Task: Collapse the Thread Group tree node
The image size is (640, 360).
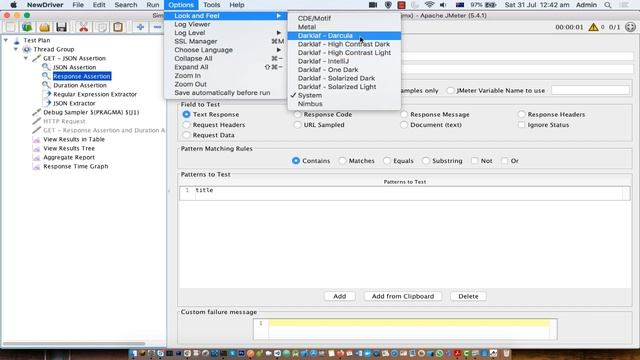Action: click(16, 49)
